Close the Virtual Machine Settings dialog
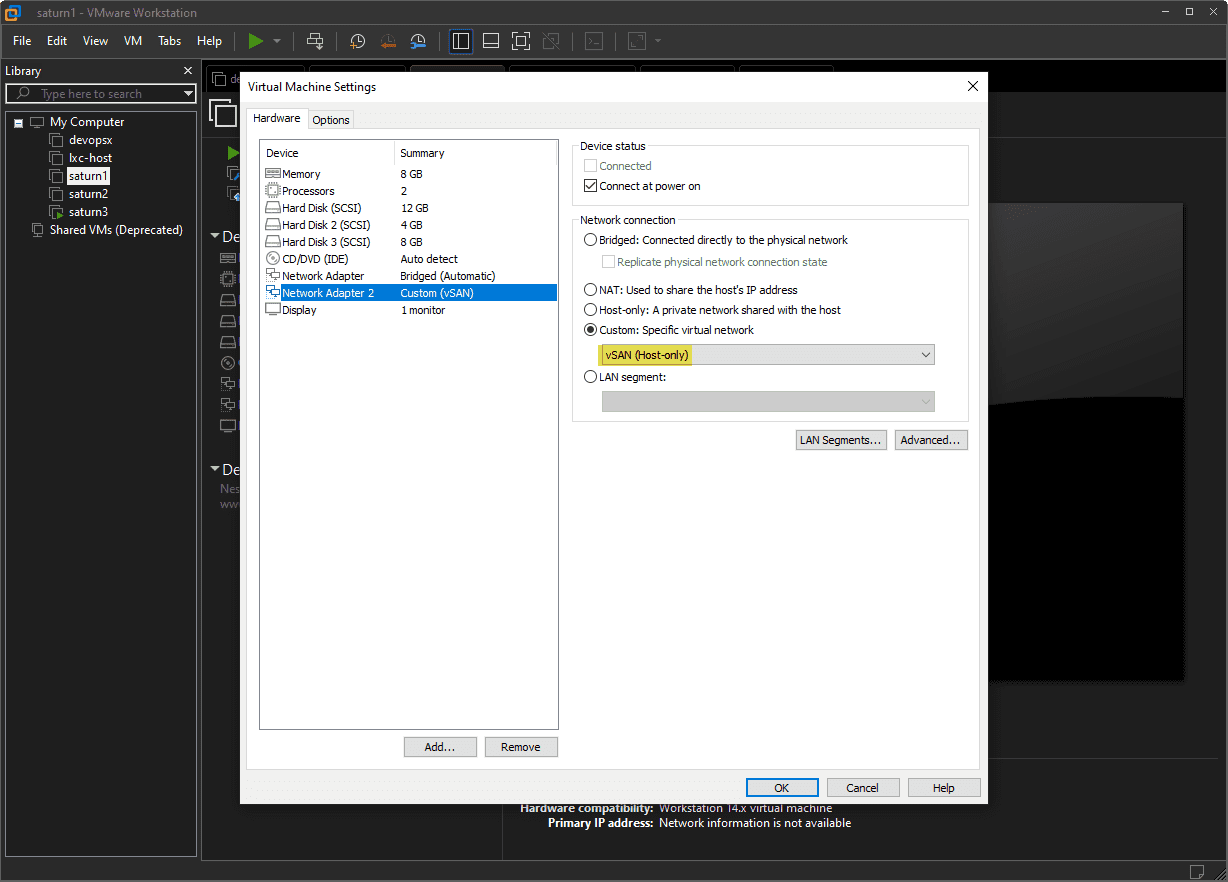Image resolution: width=1228 pixels, height=882 pixels. point(973,87)
